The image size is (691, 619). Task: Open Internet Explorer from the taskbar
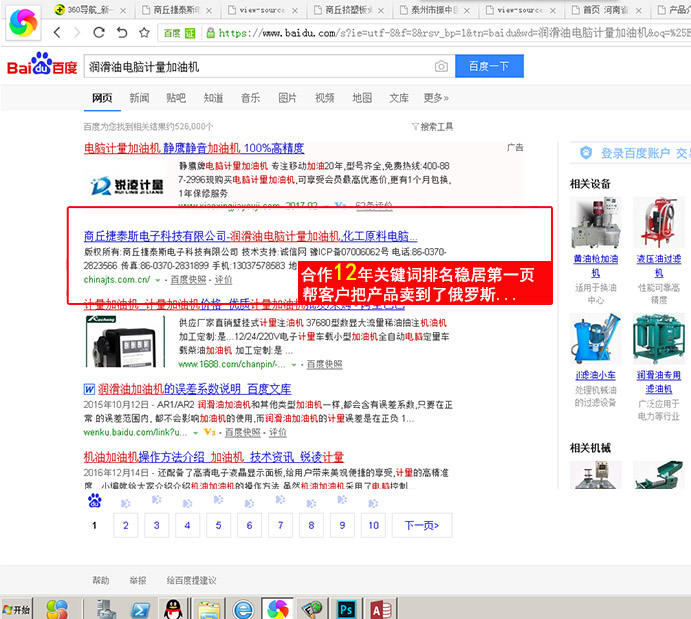(x=243, y=610)
